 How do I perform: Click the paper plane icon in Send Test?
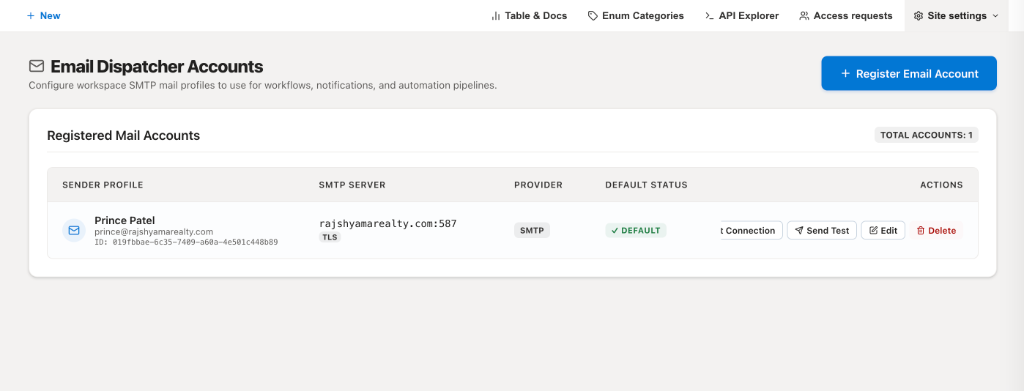[x=799, y=230]
